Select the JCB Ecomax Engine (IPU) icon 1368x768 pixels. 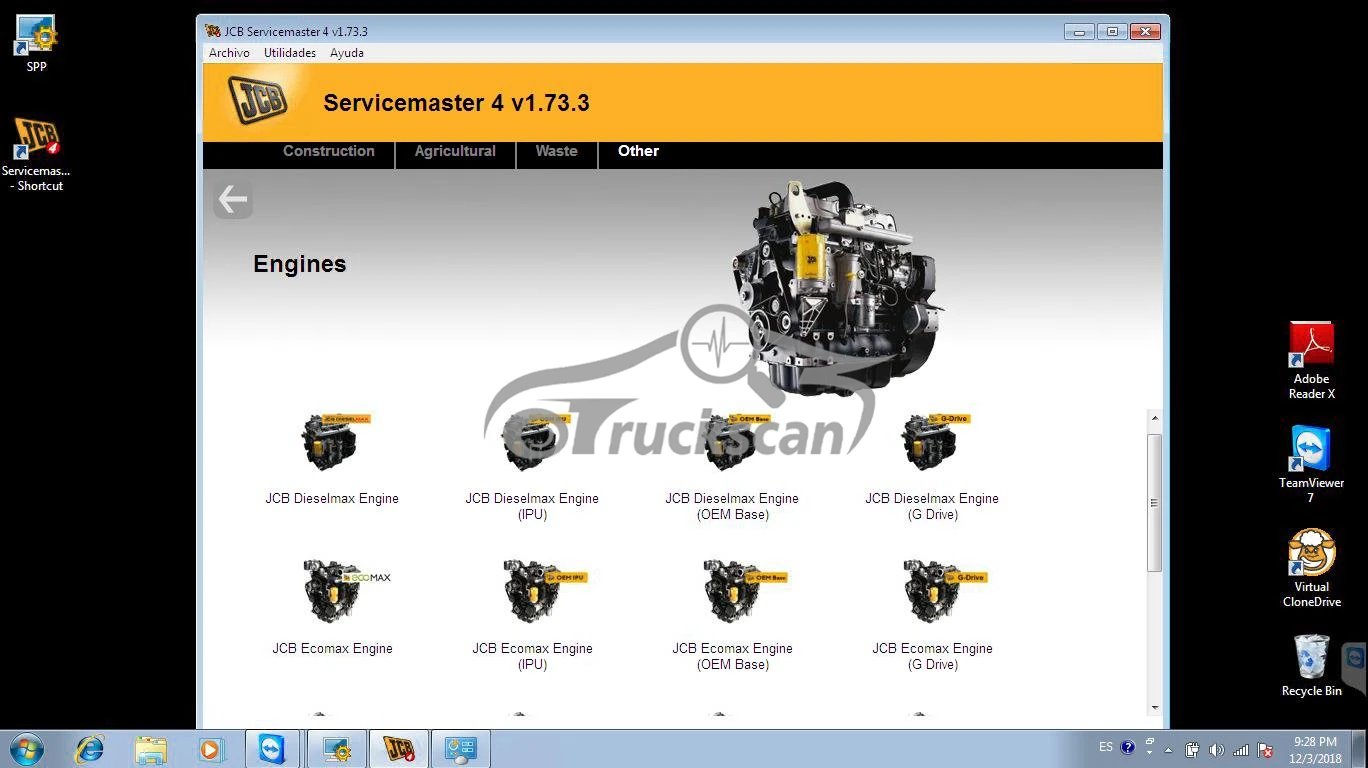(x=543, y=592)
